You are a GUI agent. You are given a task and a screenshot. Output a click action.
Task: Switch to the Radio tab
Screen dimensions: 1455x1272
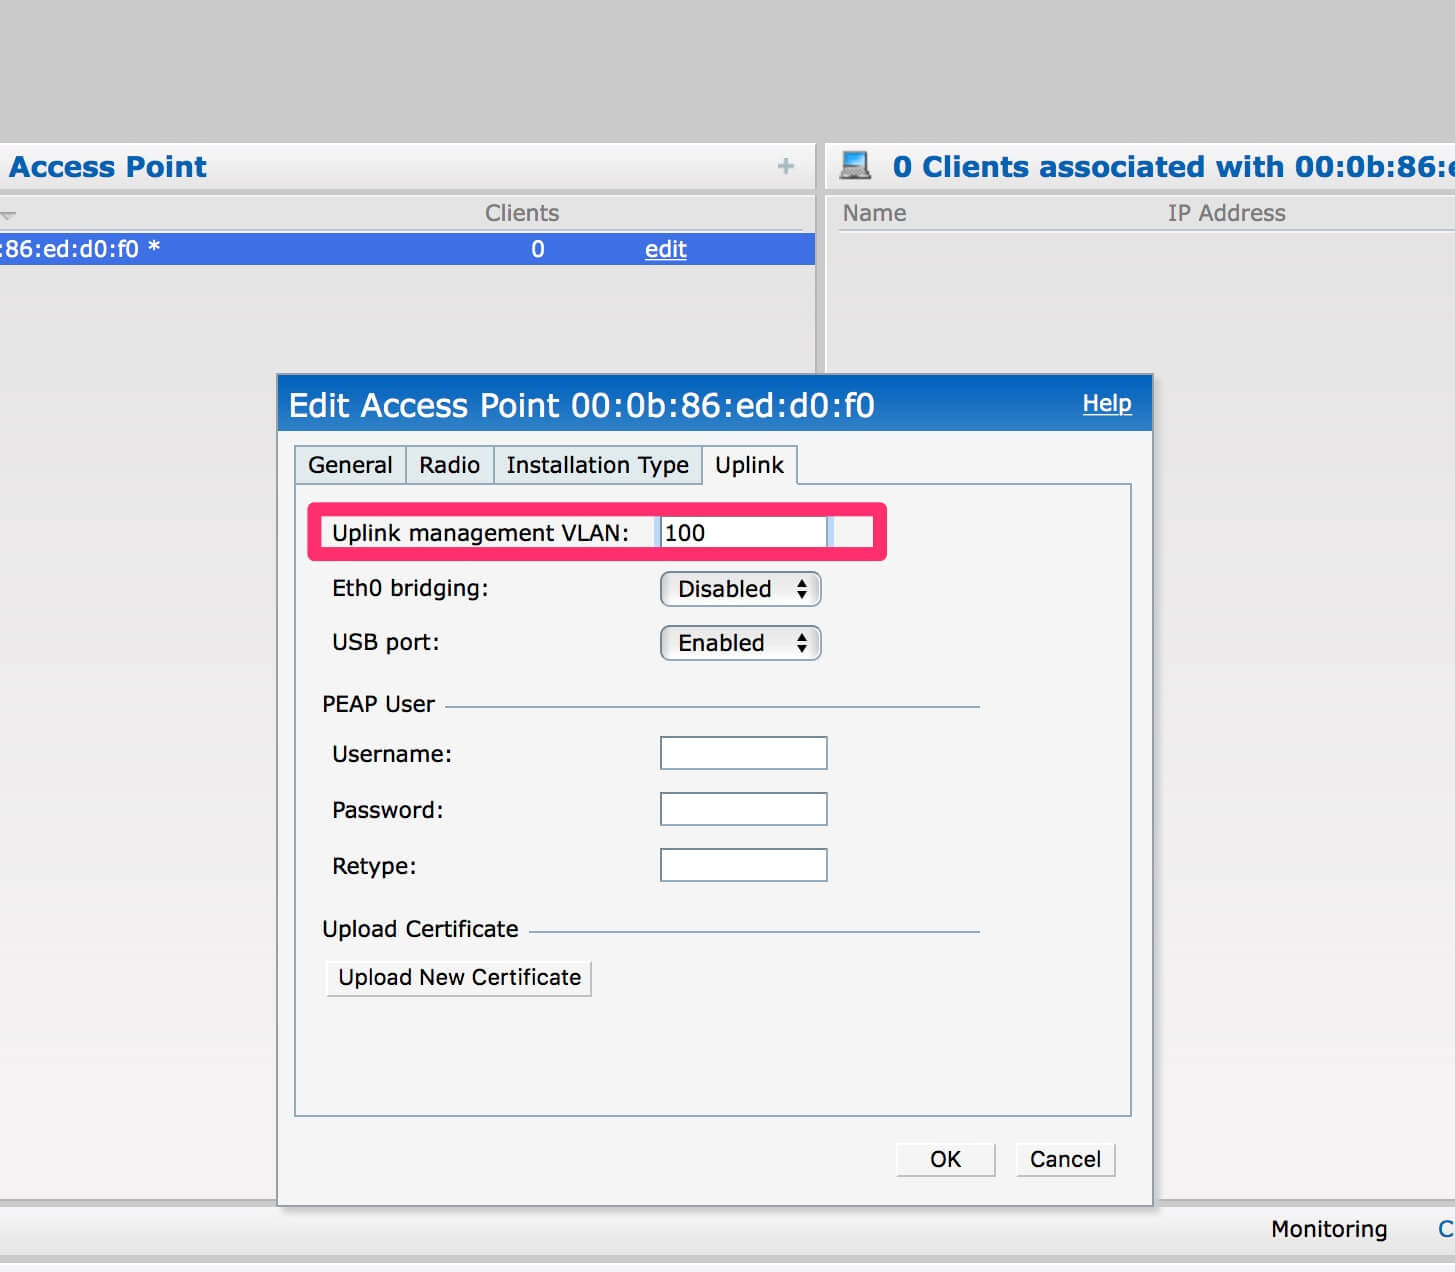coord(448,465)
